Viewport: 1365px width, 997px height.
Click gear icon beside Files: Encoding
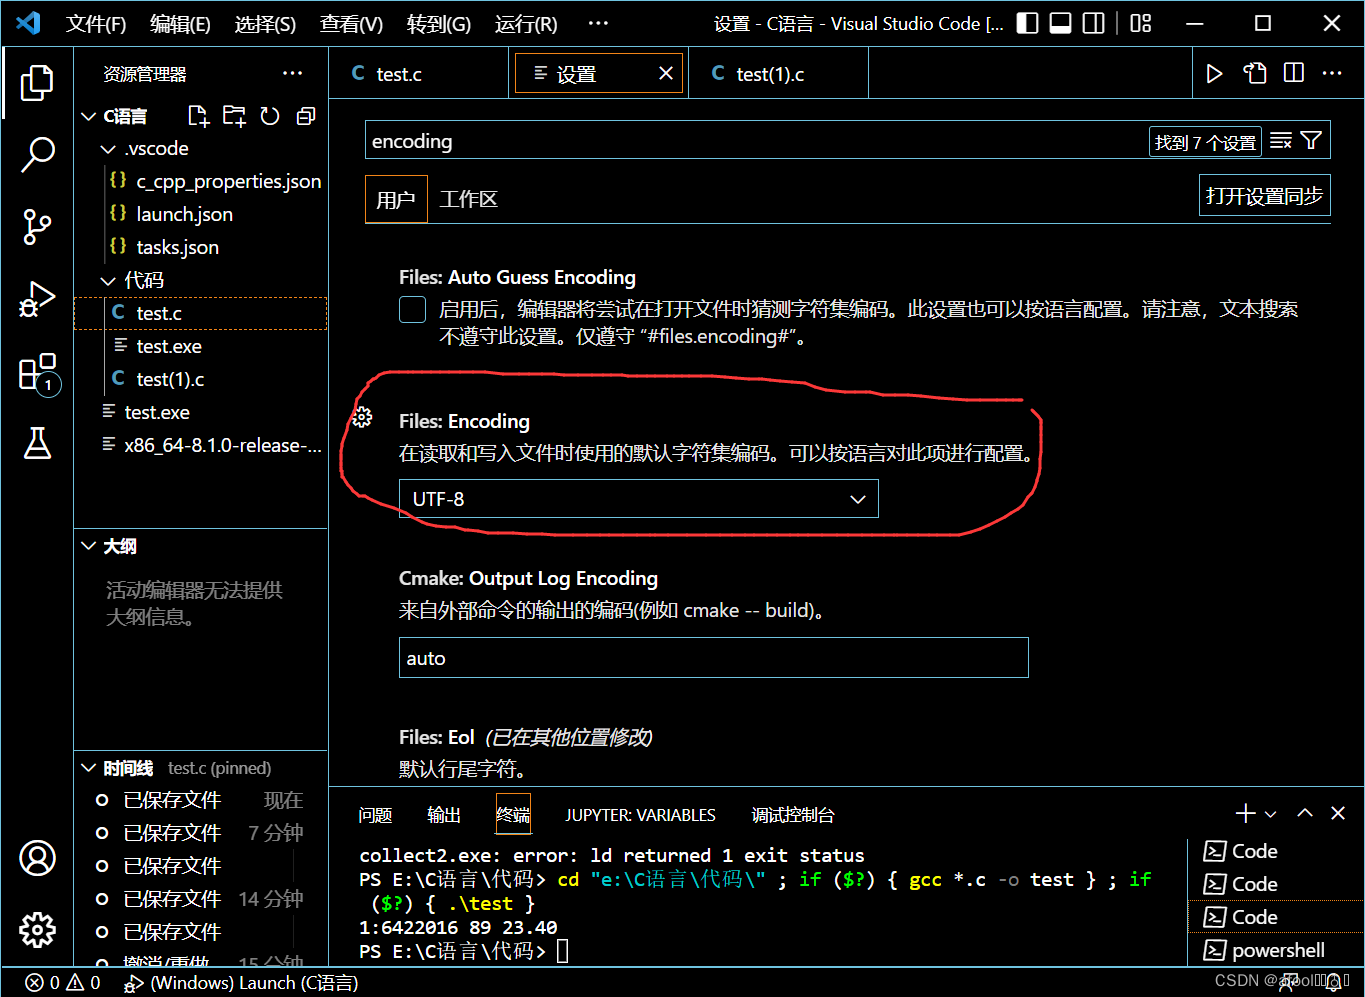click(362, 417)
